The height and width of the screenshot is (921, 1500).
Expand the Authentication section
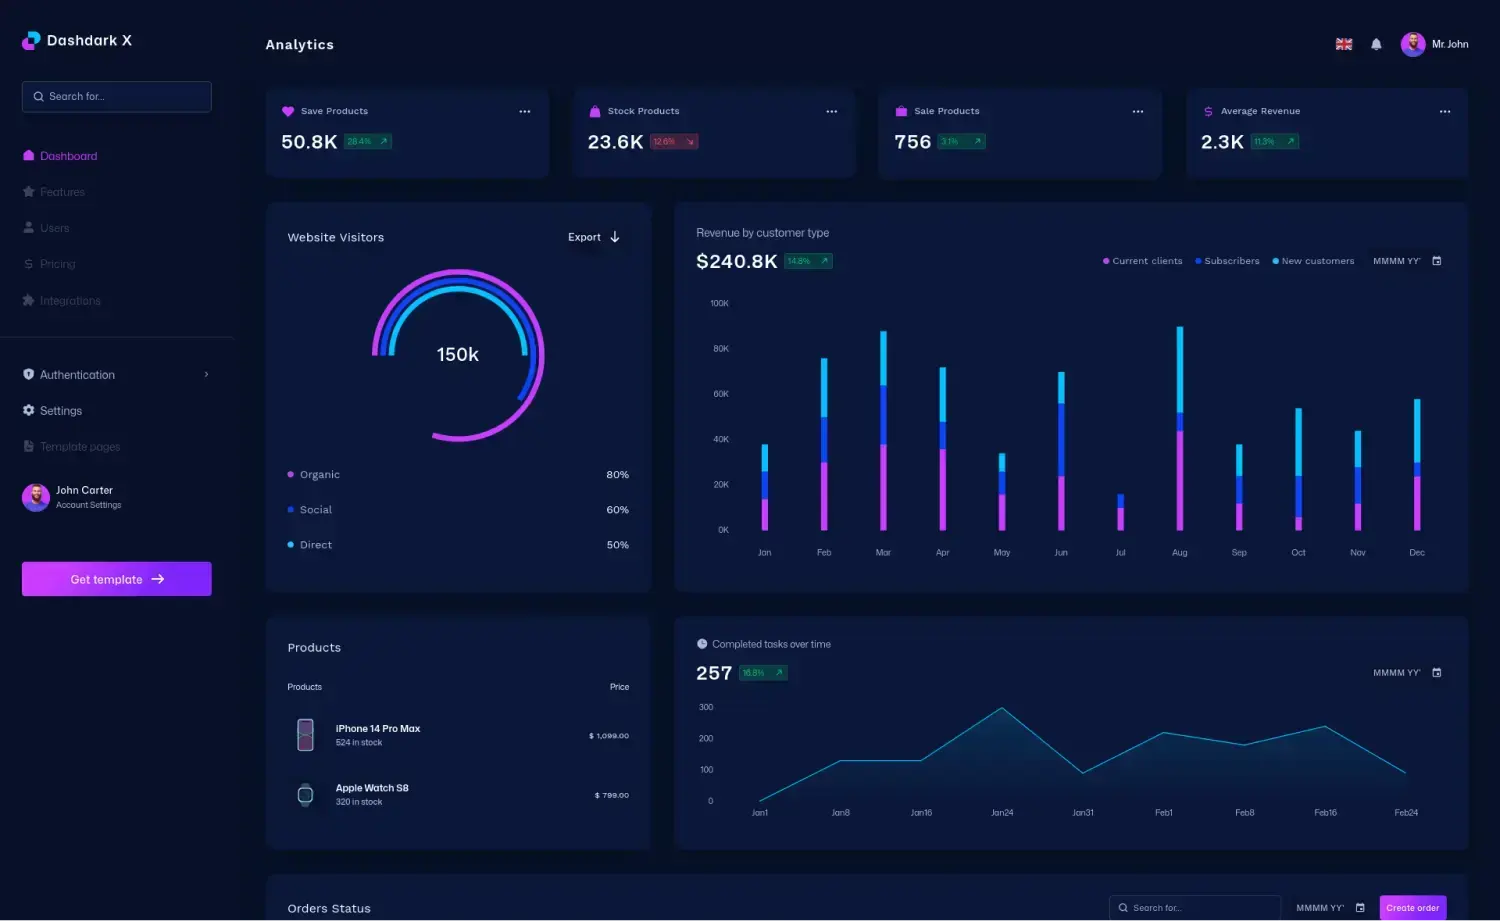point(205,374)
